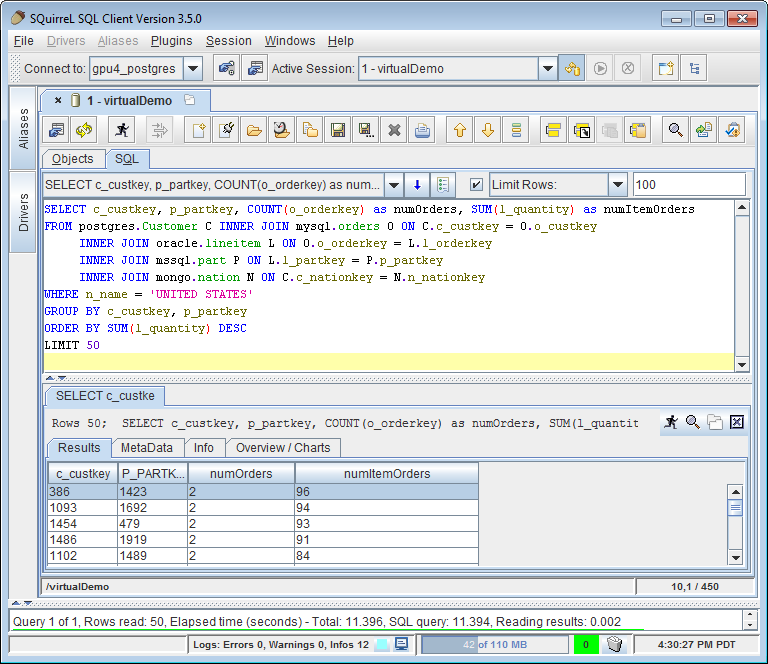Open the Aliases side panel
This screenshot has height=664, width=768.
(x=23, y=128)
